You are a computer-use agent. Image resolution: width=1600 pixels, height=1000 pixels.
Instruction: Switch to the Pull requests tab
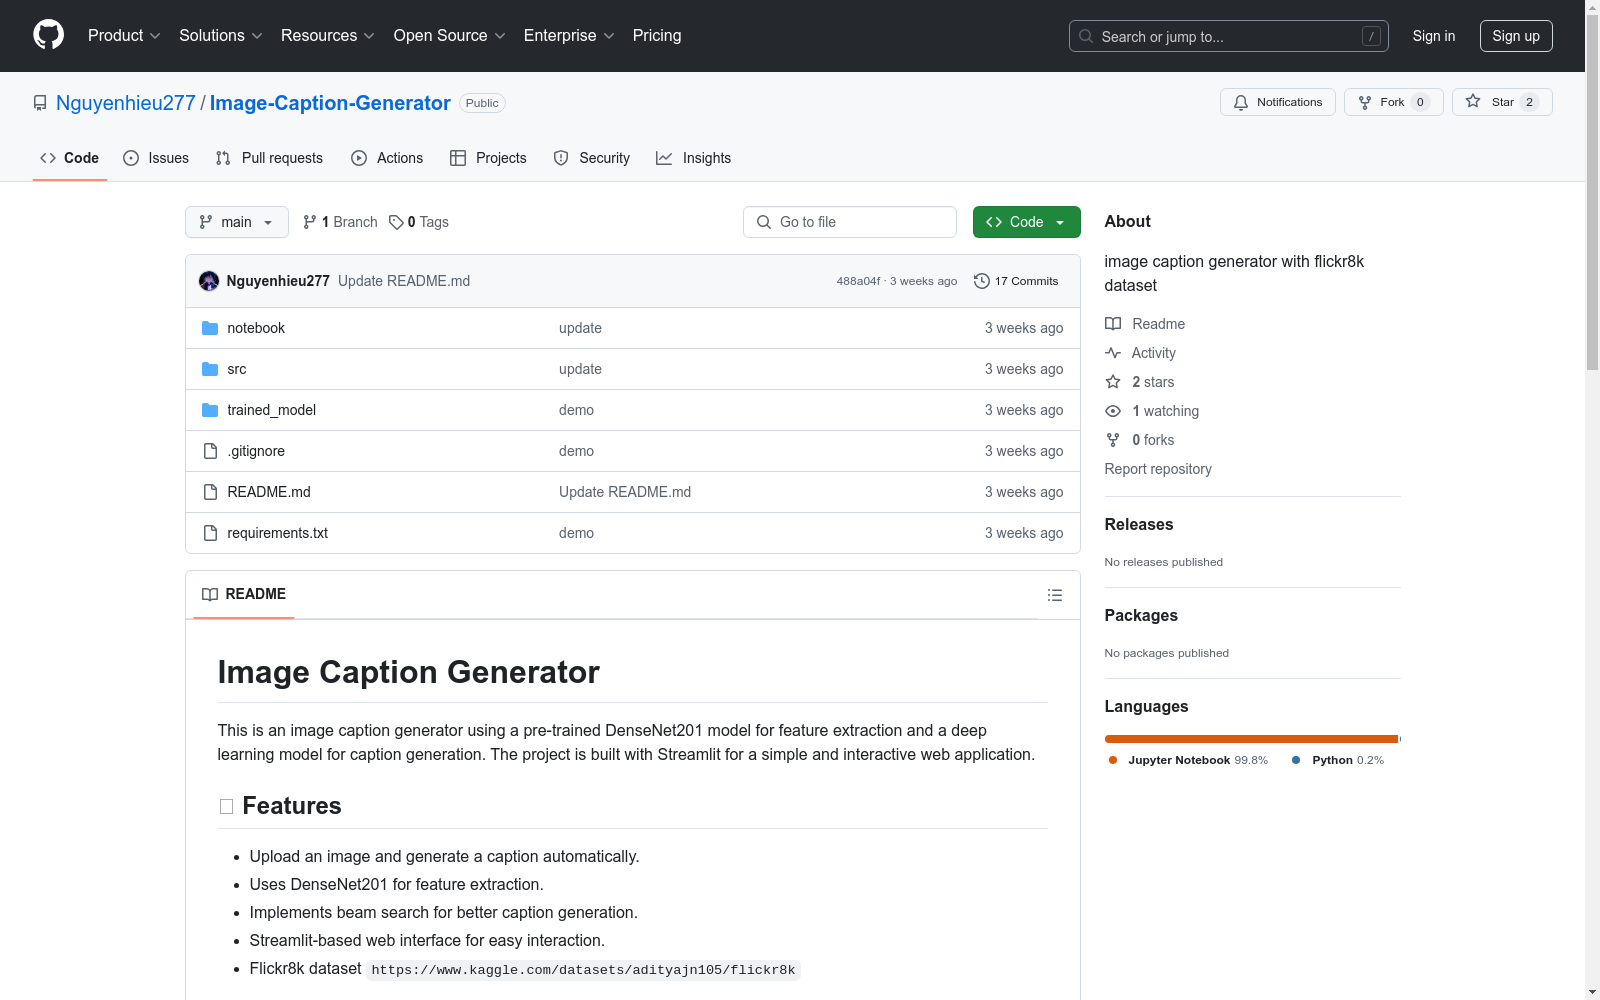point(269,158)
